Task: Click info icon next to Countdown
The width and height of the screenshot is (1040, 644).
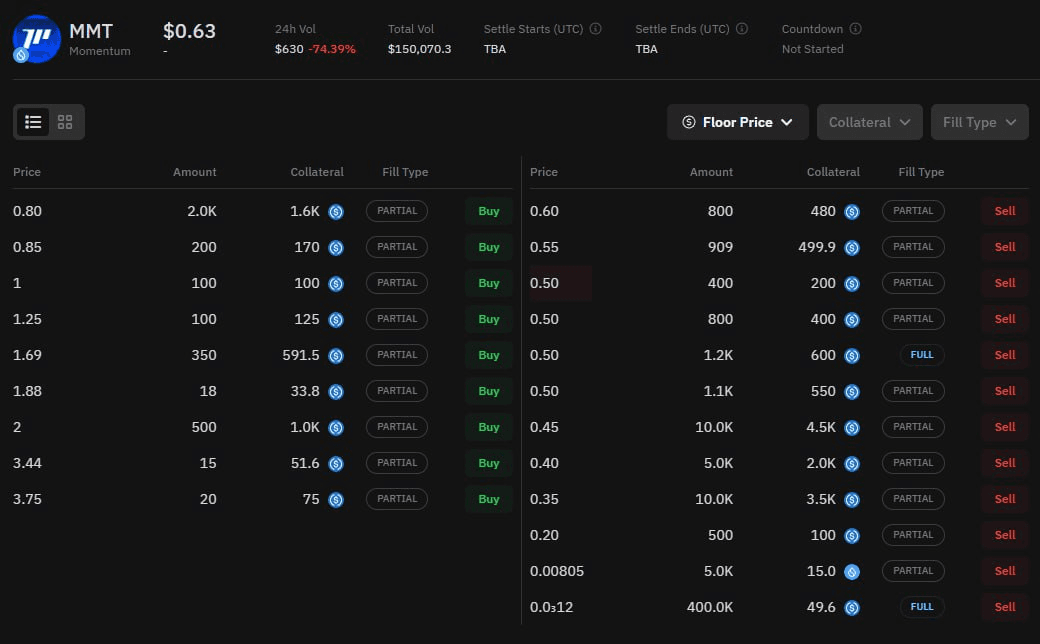Action: coord(856,29)
